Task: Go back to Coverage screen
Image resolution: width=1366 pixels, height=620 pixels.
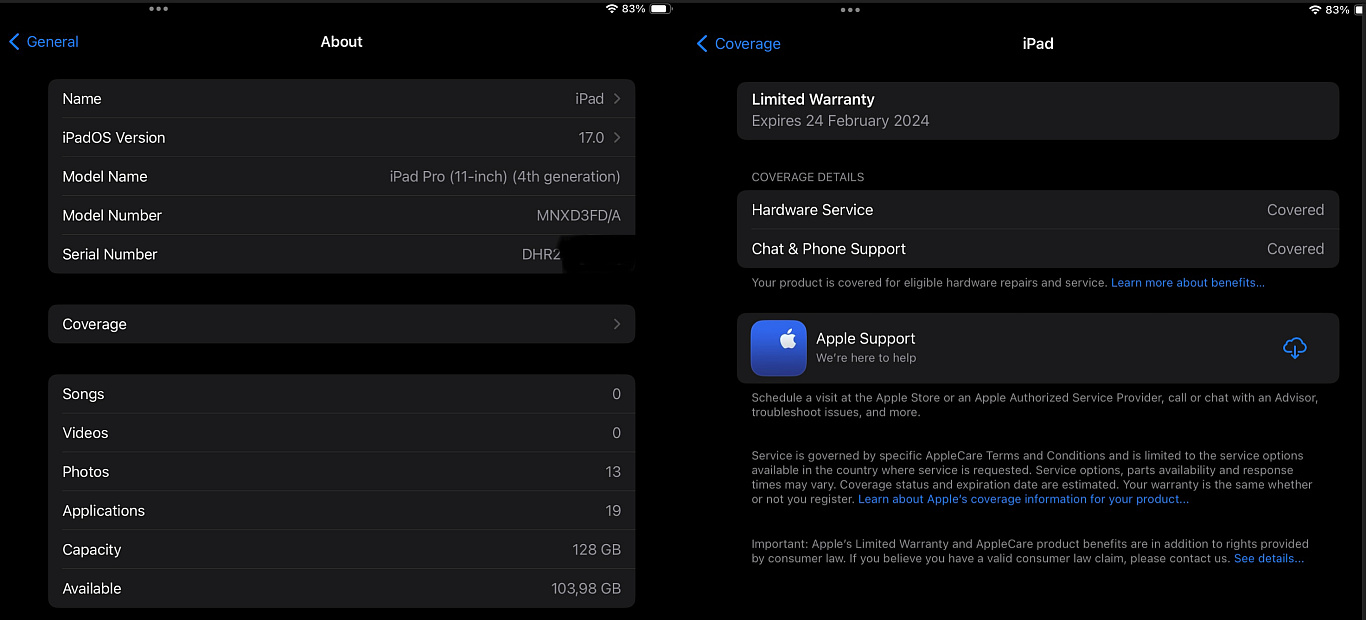Action: coord(738,44)
